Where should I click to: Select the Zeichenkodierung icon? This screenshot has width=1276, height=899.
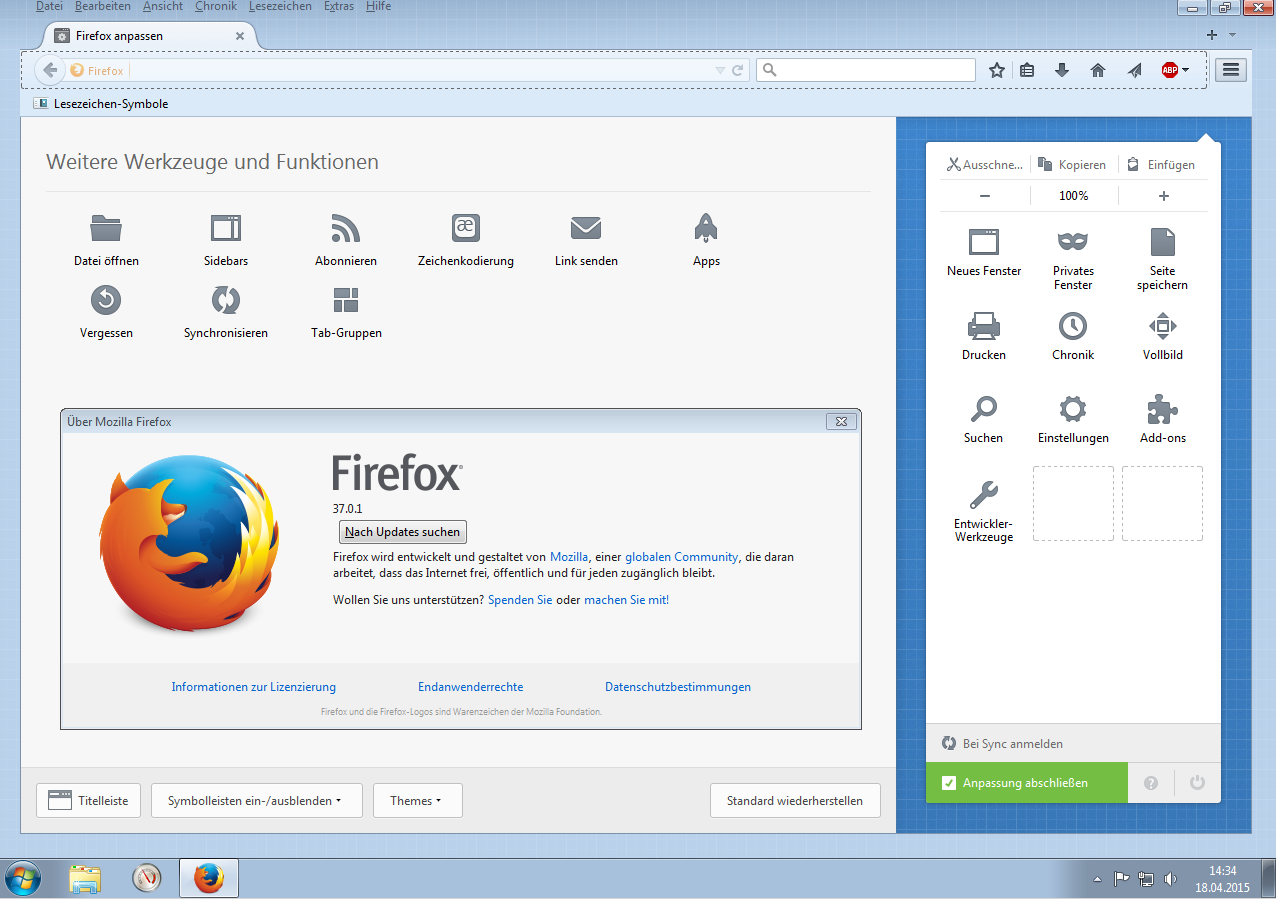(x=465, y=228)
